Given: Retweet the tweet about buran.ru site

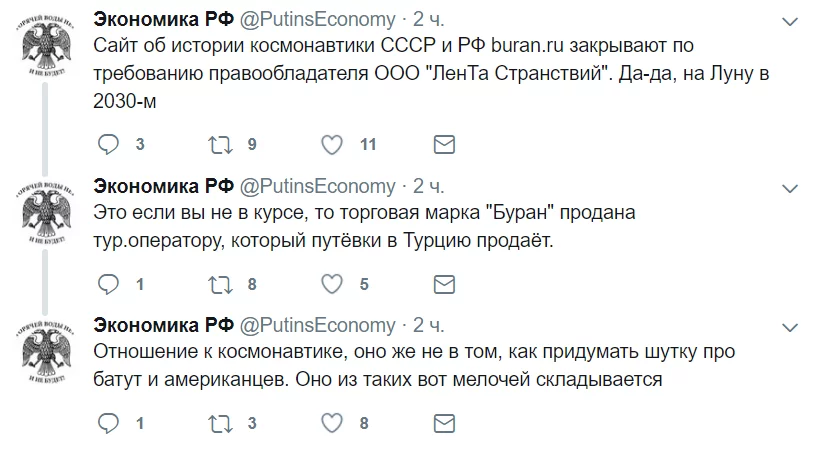Looking at the screenshot, I should pyautogui.click(x=221, y=145).
